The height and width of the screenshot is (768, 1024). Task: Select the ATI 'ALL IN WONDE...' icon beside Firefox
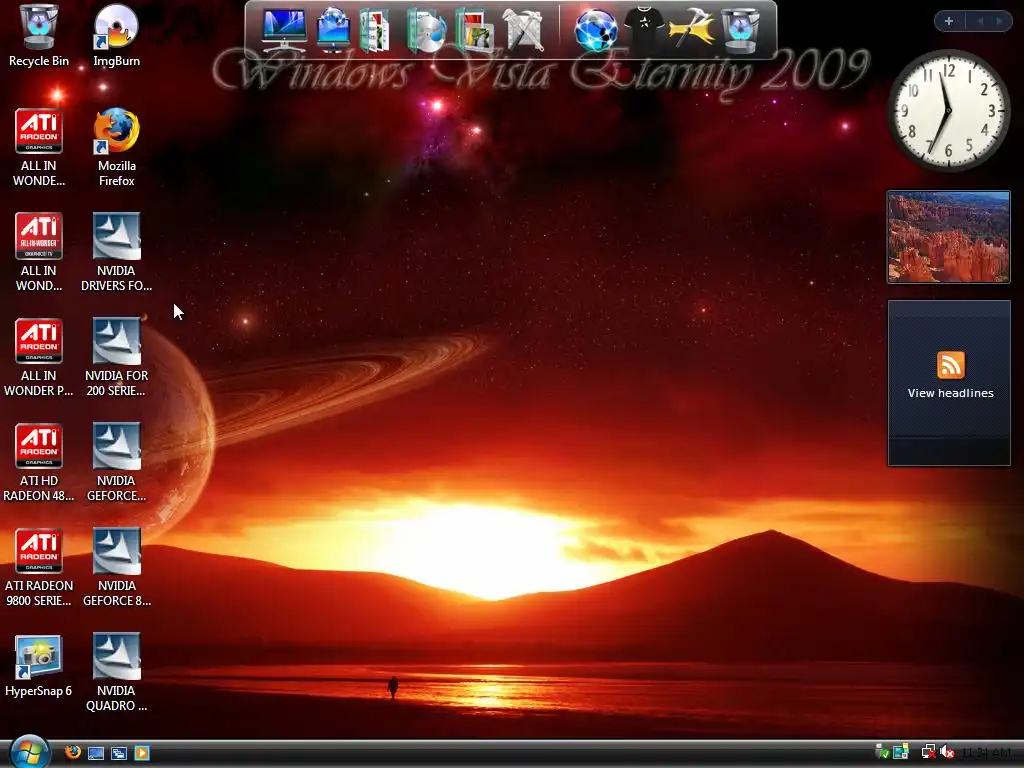39,147
